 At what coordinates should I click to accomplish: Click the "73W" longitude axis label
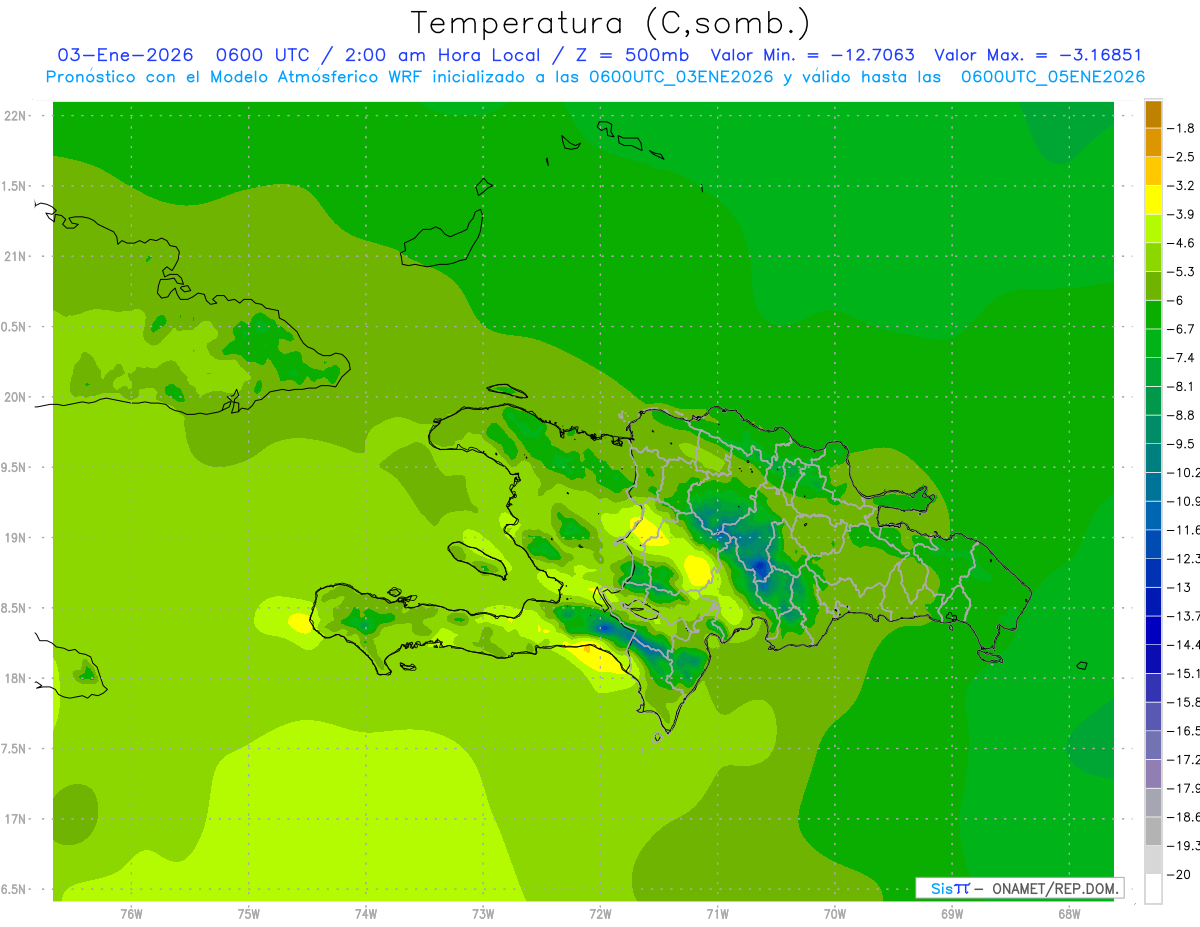[483, 913]
